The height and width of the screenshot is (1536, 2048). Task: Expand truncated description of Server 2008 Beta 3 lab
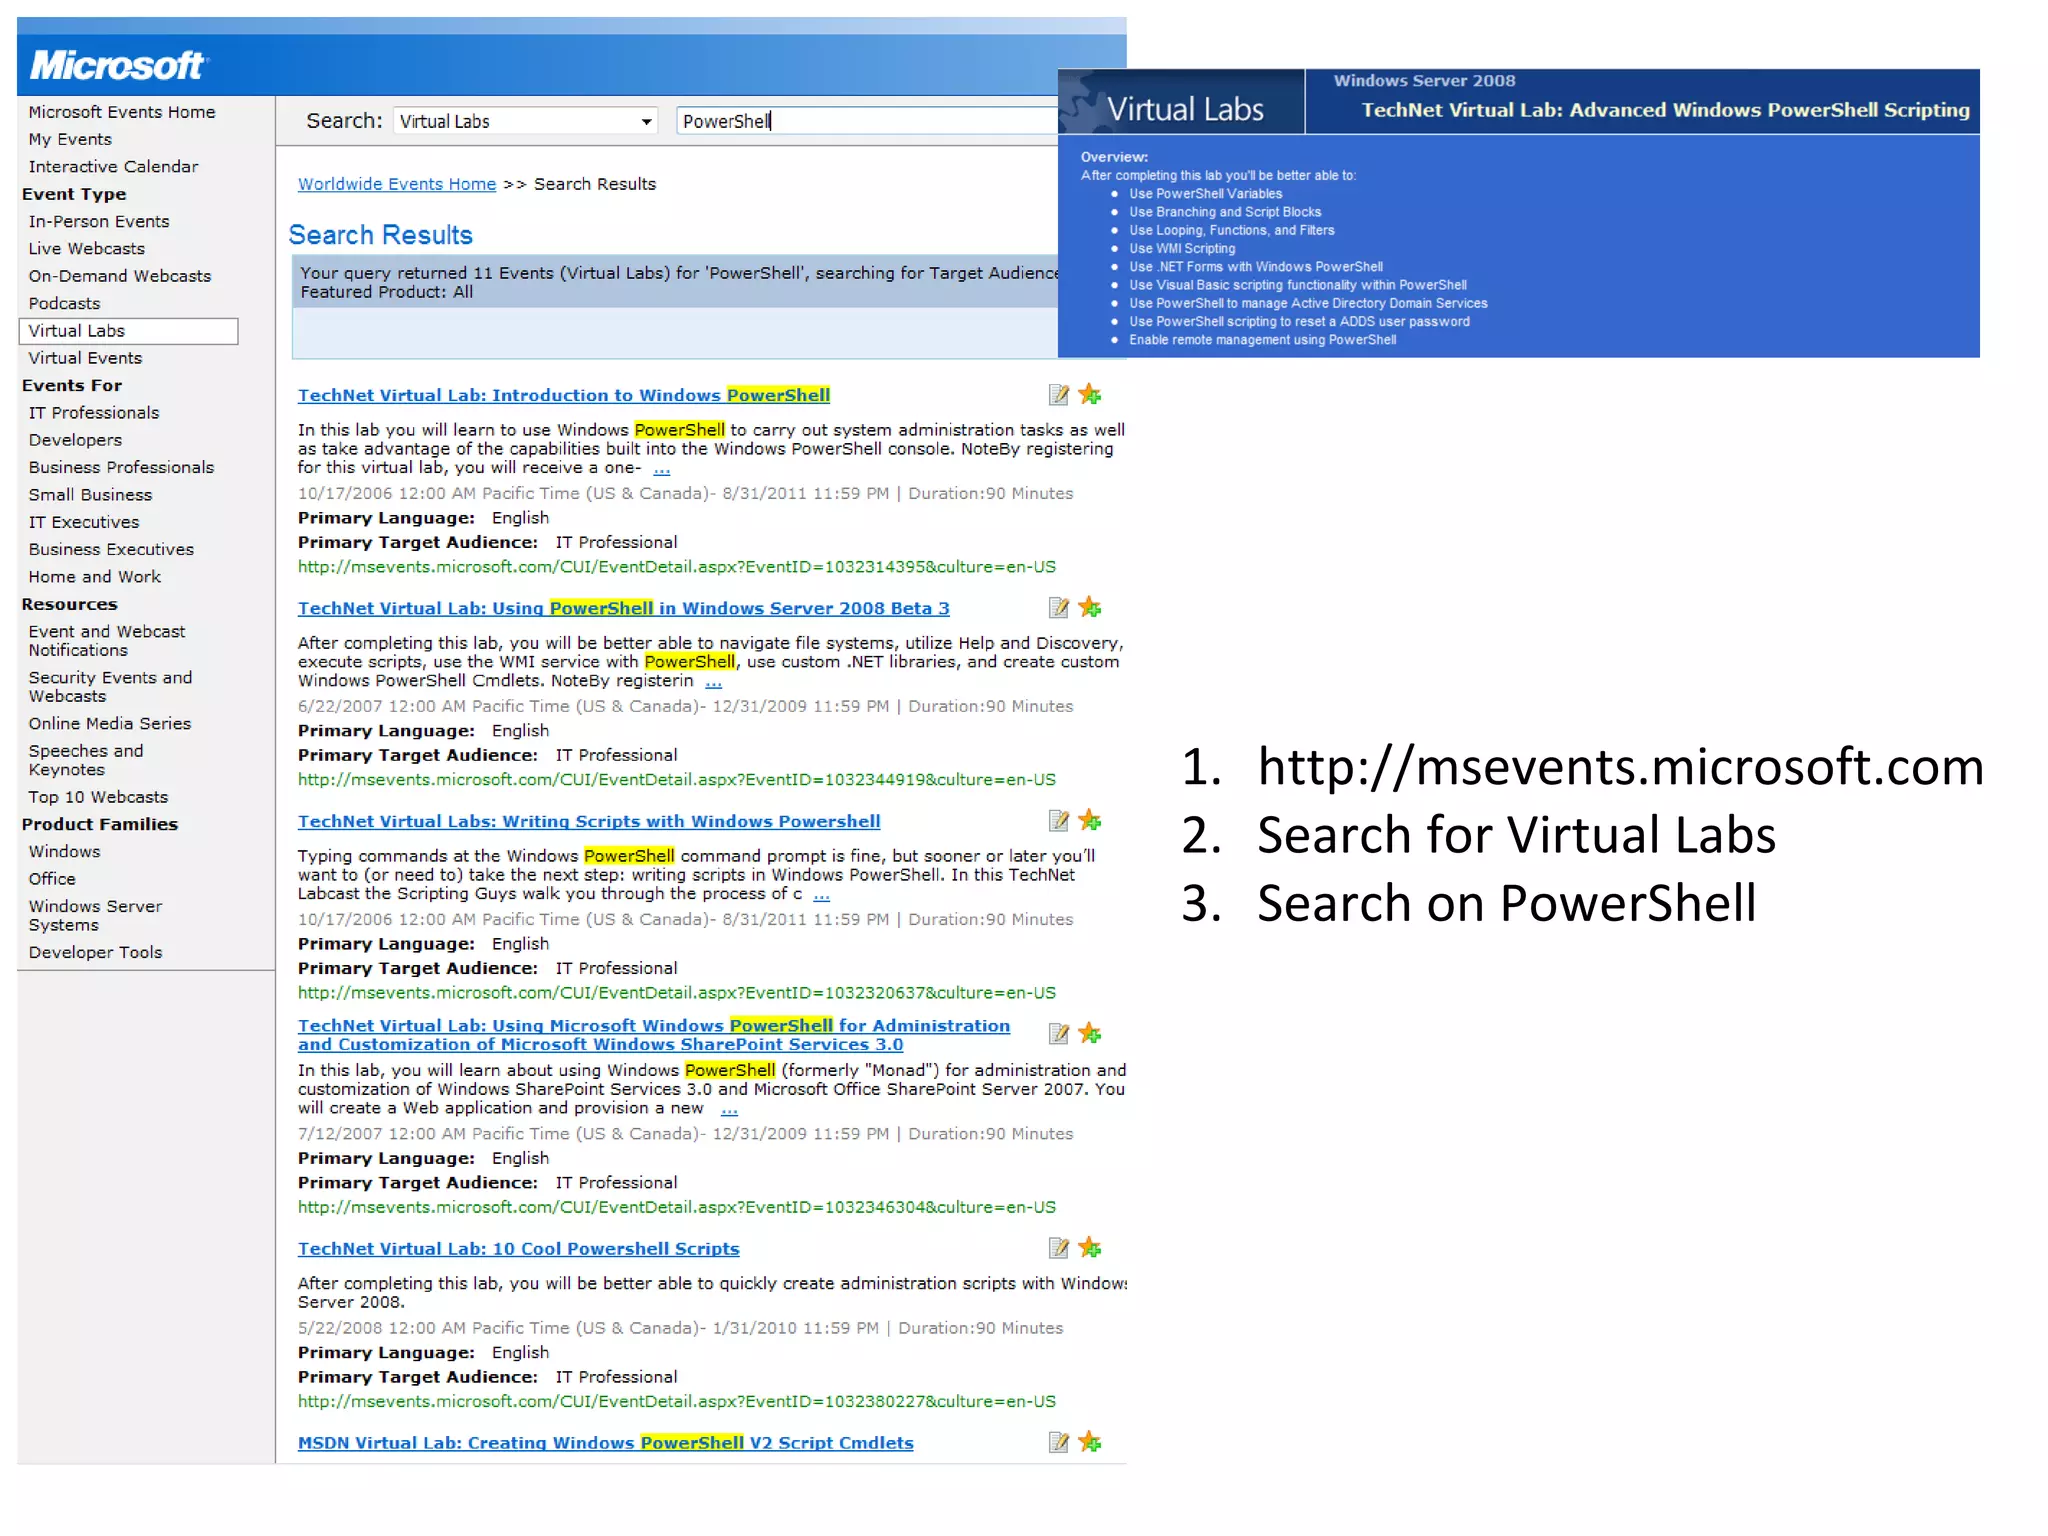tap(713, 682)
